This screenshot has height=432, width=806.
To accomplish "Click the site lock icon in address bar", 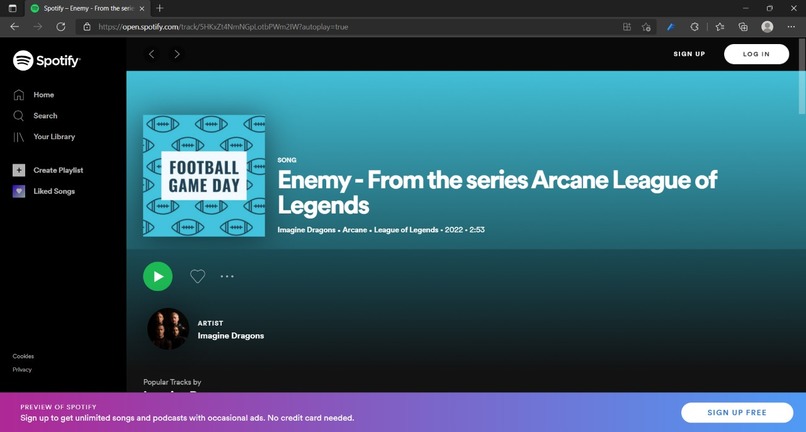I will (x=87, y=27).
